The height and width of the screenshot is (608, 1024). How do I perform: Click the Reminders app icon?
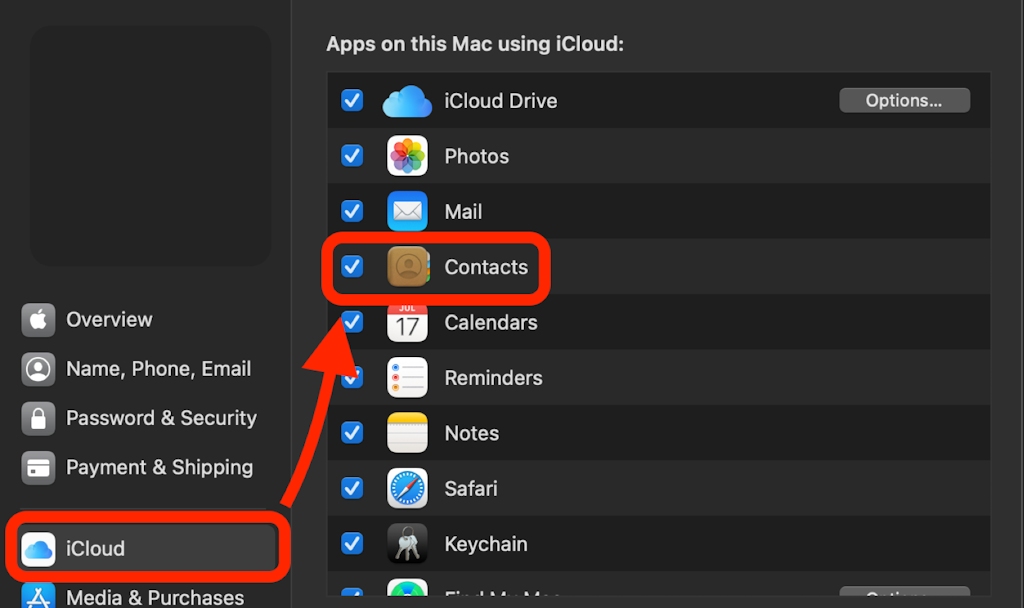pos(407,378)
